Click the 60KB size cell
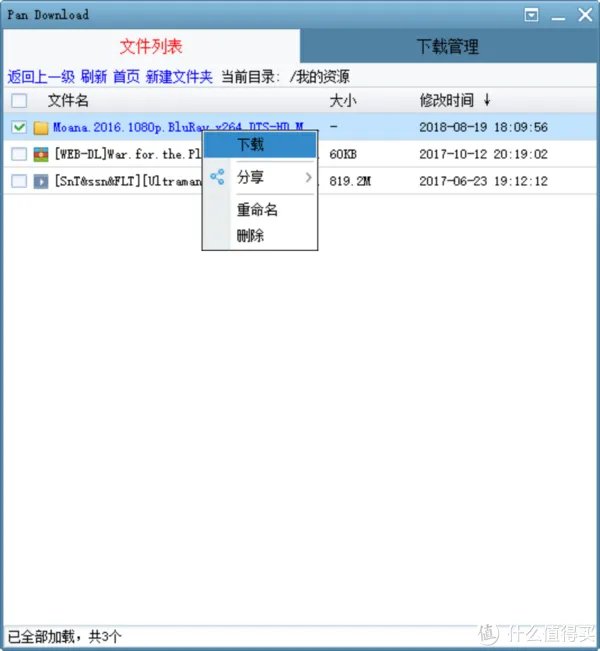 343,154
